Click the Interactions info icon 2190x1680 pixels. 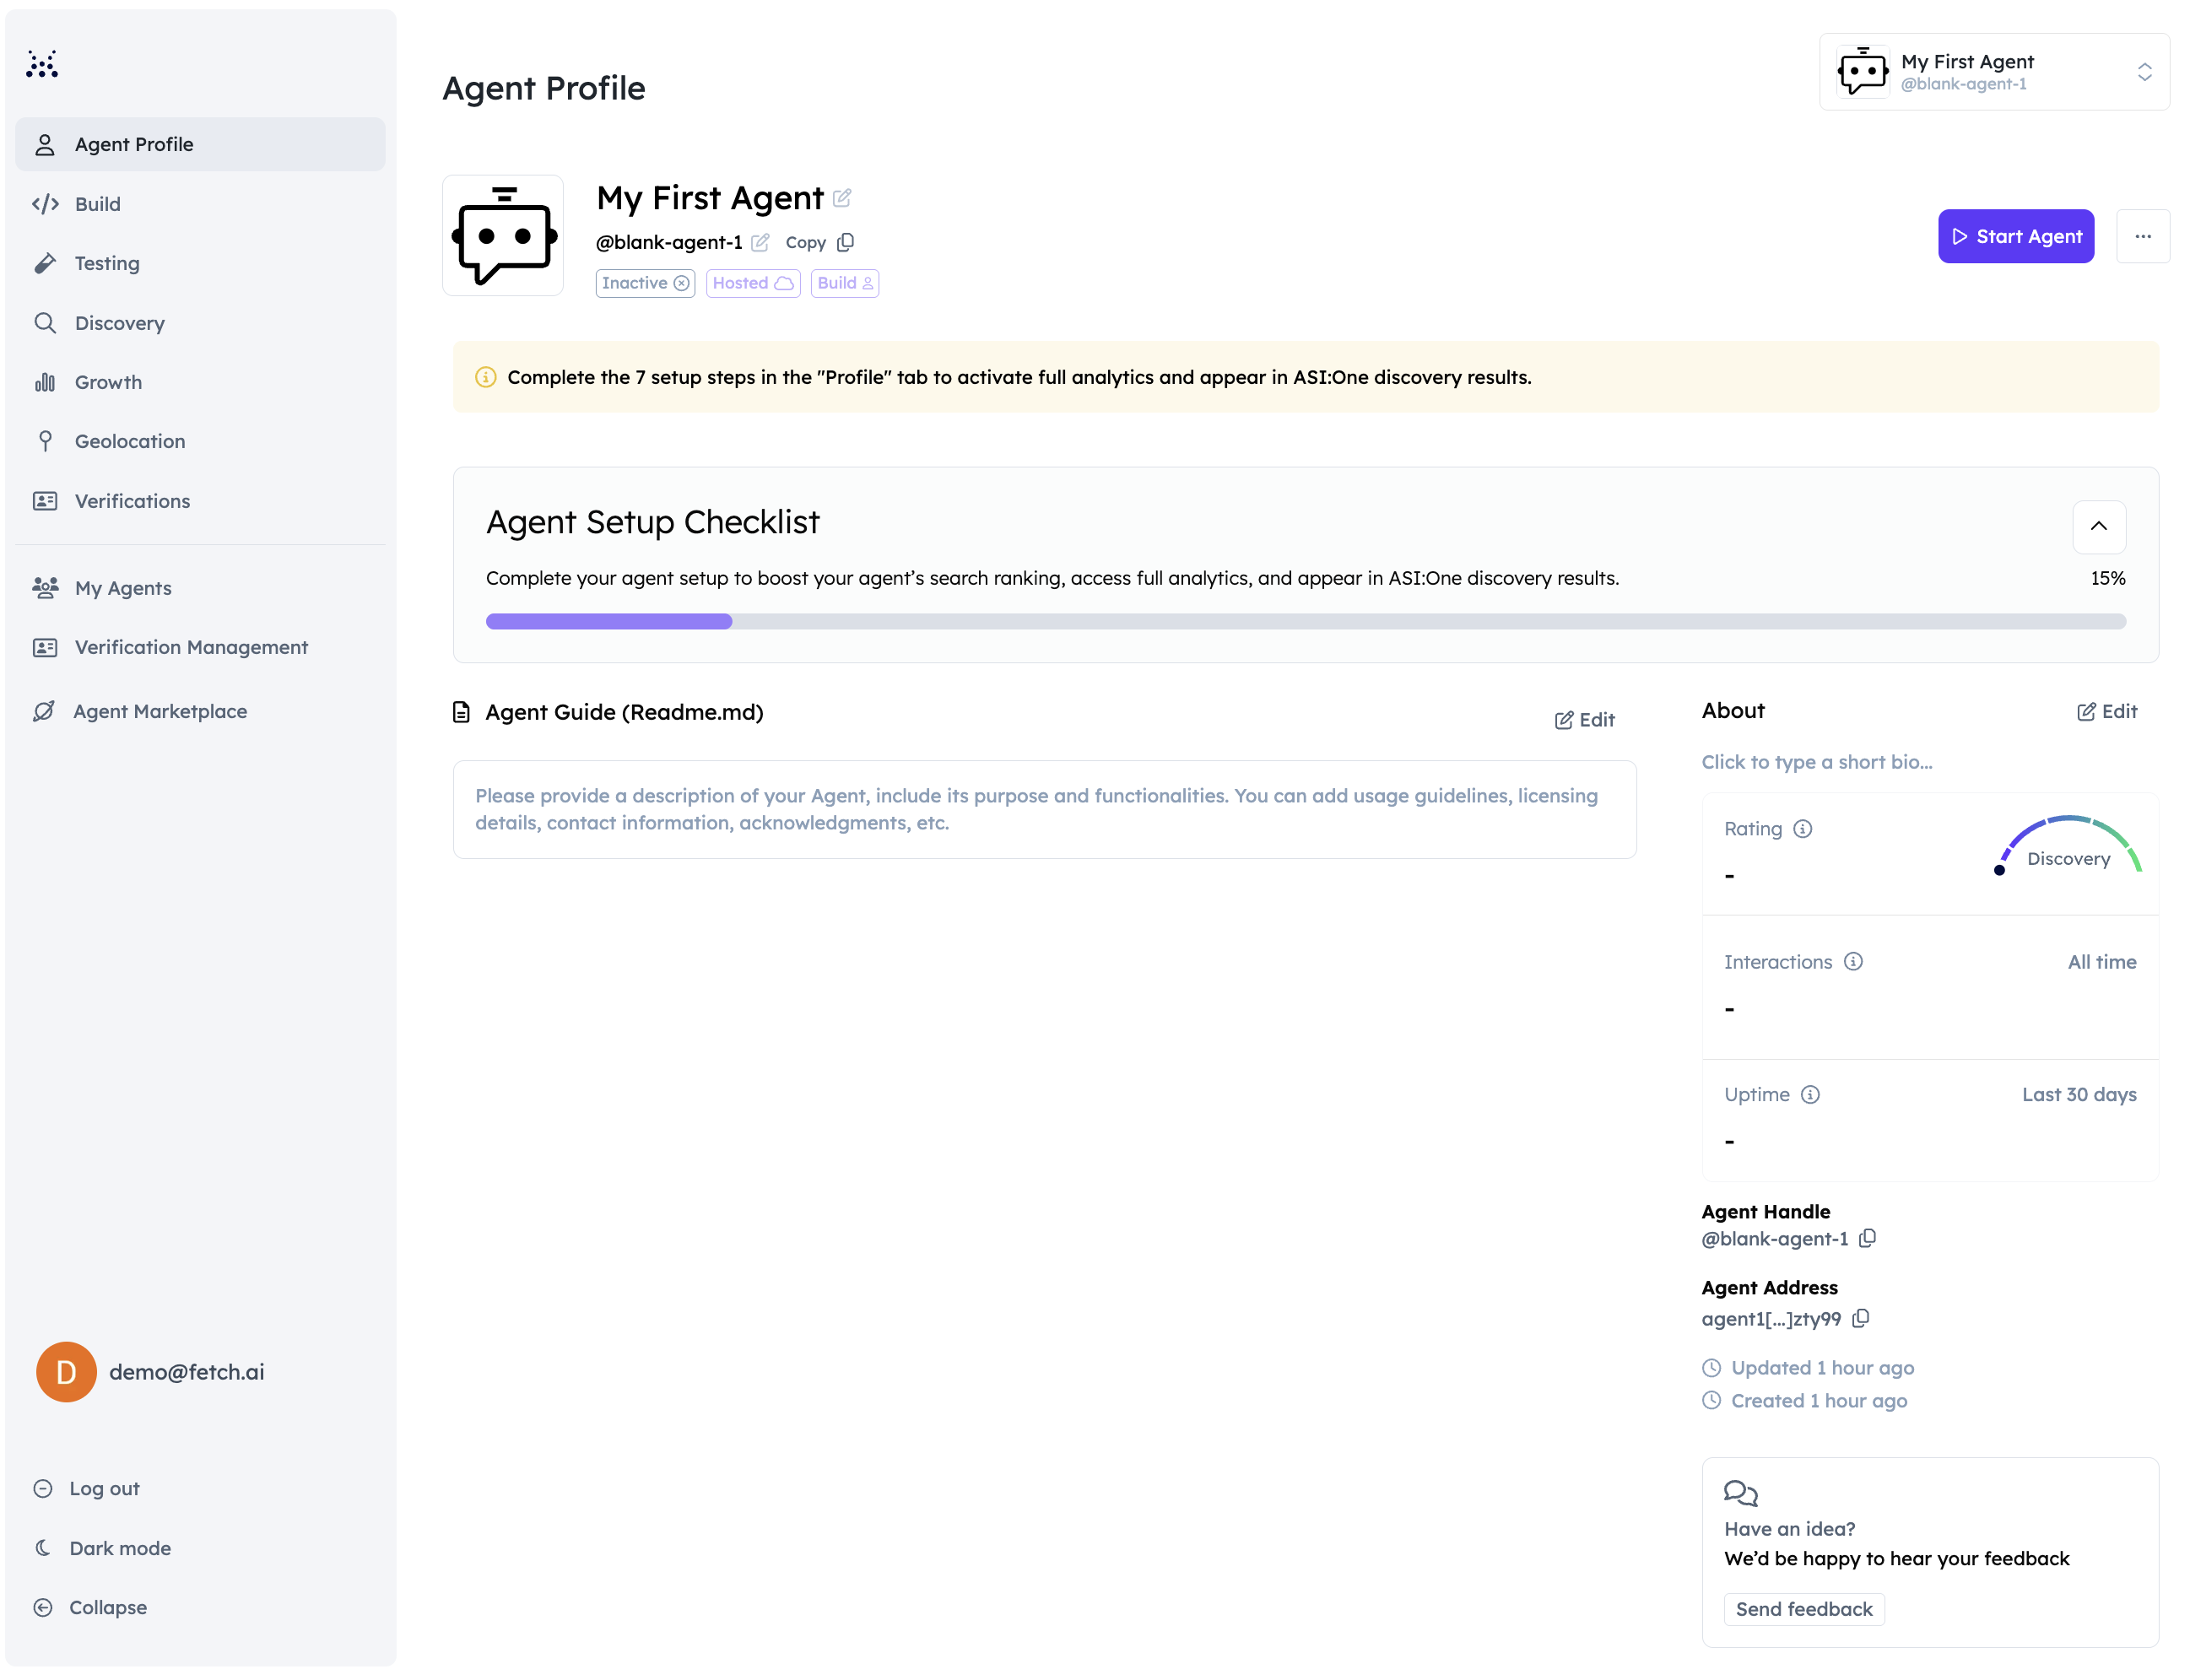pos(1853,962)
